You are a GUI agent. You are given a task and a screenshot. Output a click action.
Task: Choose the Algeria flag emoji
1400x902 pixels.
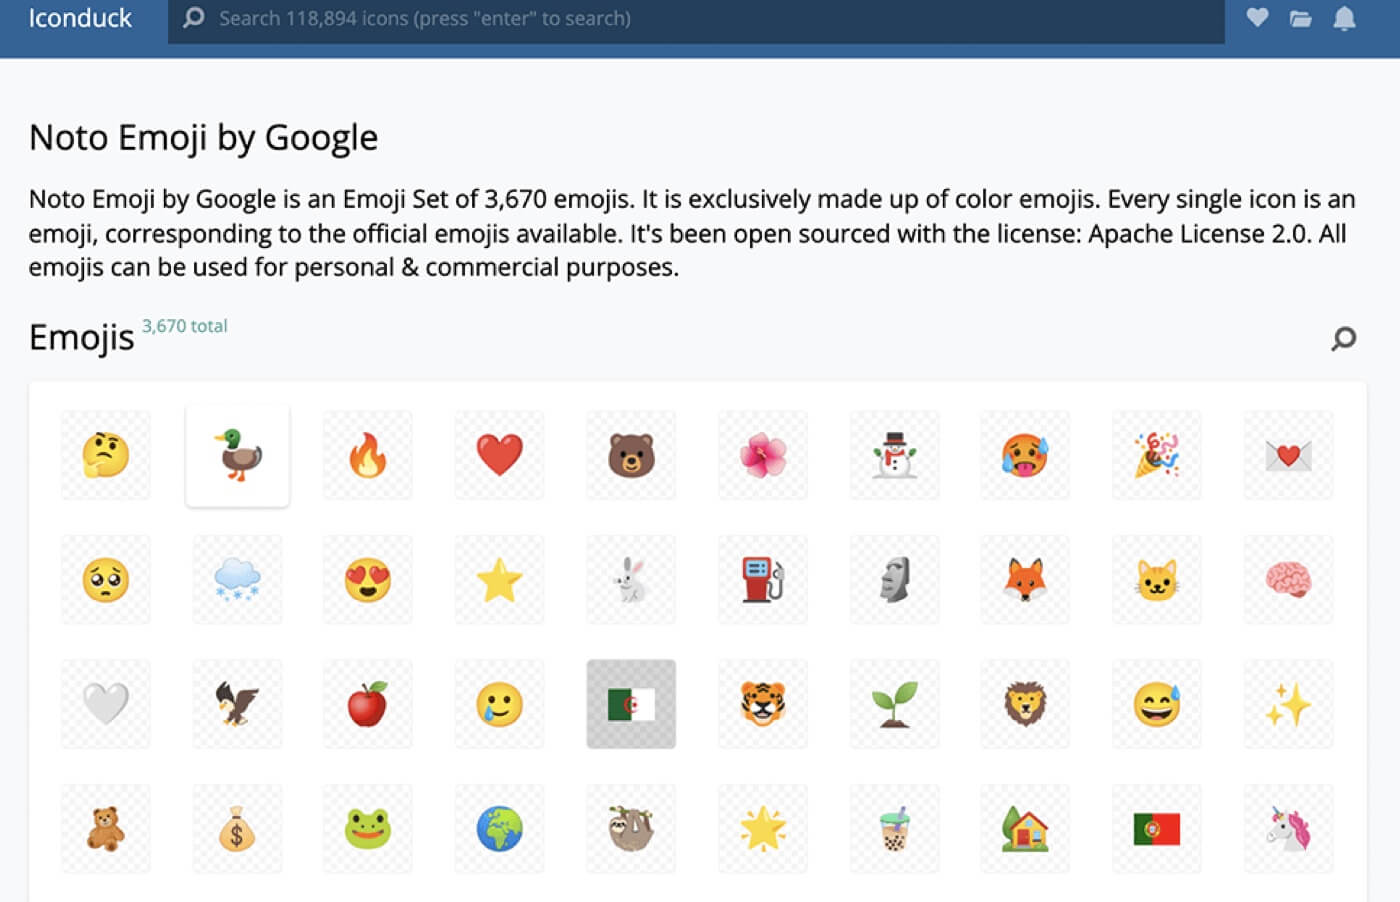pos(631,705)
